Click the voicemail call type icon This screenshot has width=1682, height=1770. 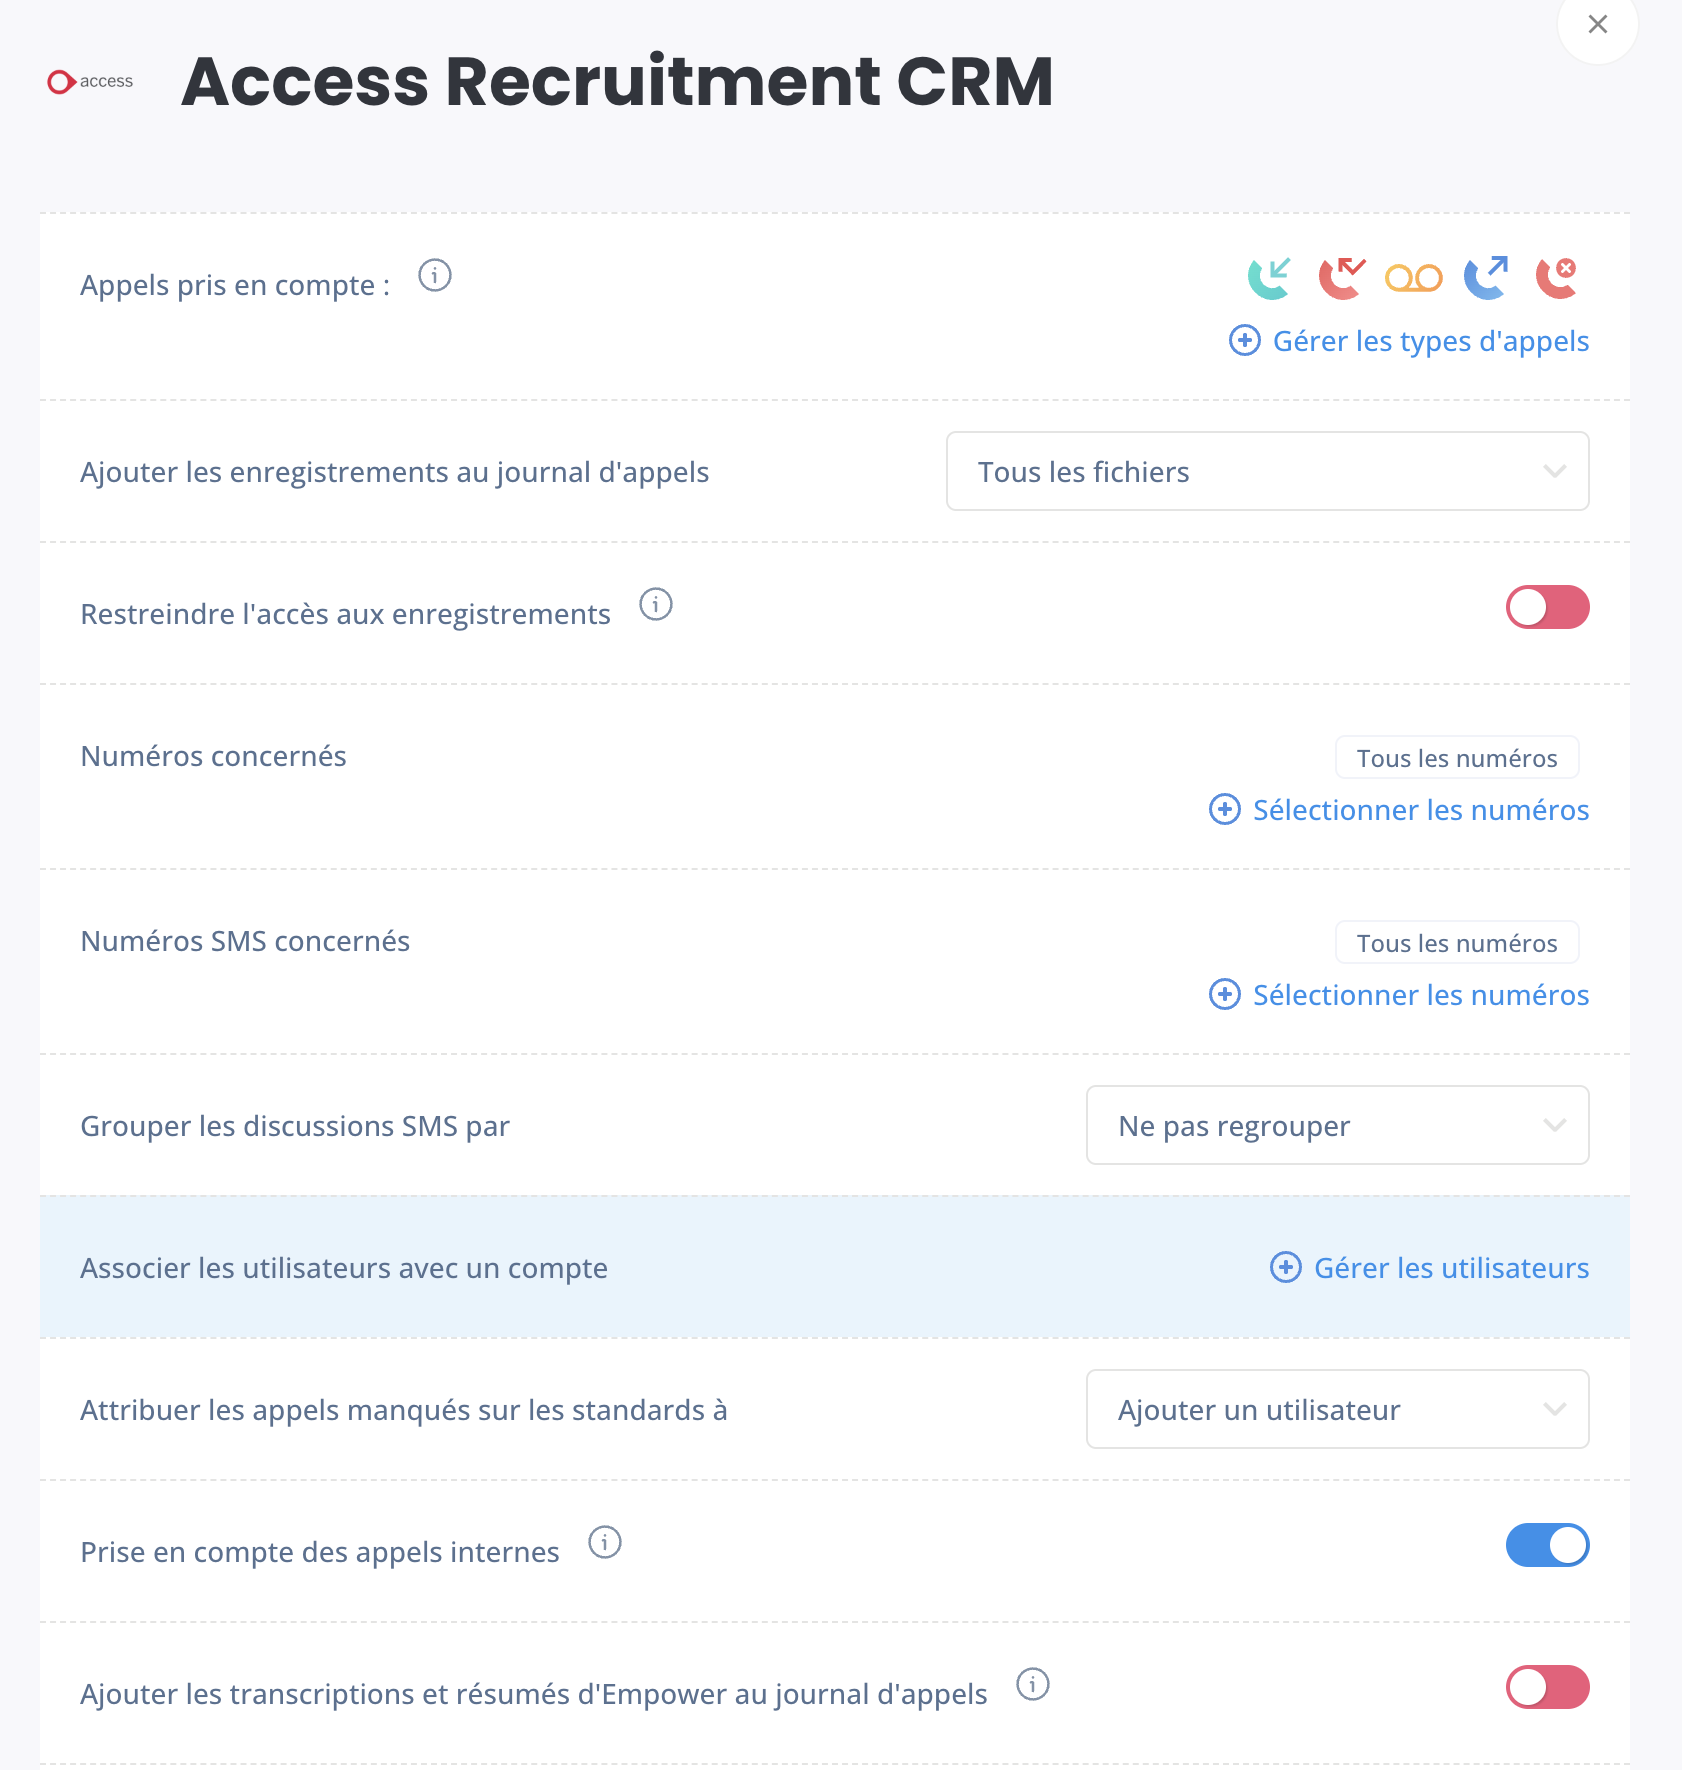click(x=1413, y=278)
